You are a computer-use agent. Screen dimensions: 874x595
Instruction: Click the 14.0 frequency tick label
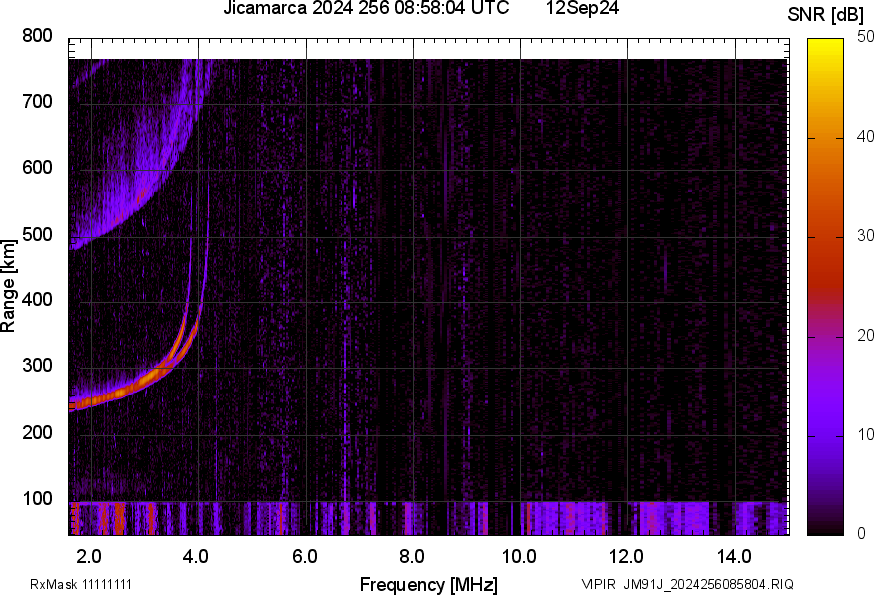[734, 555]
